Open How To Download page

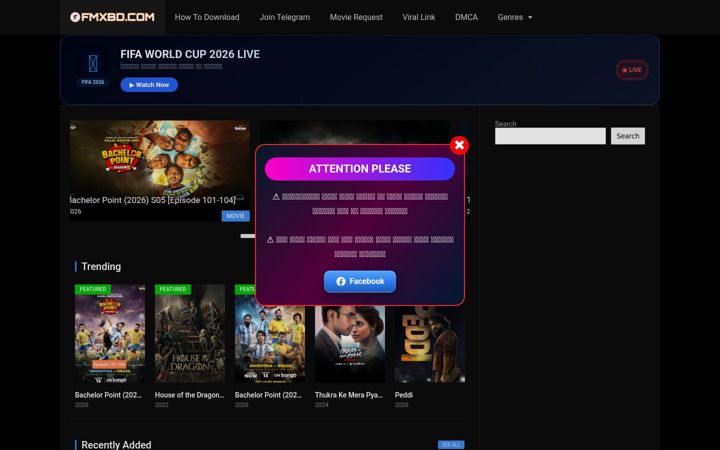(x=207, y=17)
